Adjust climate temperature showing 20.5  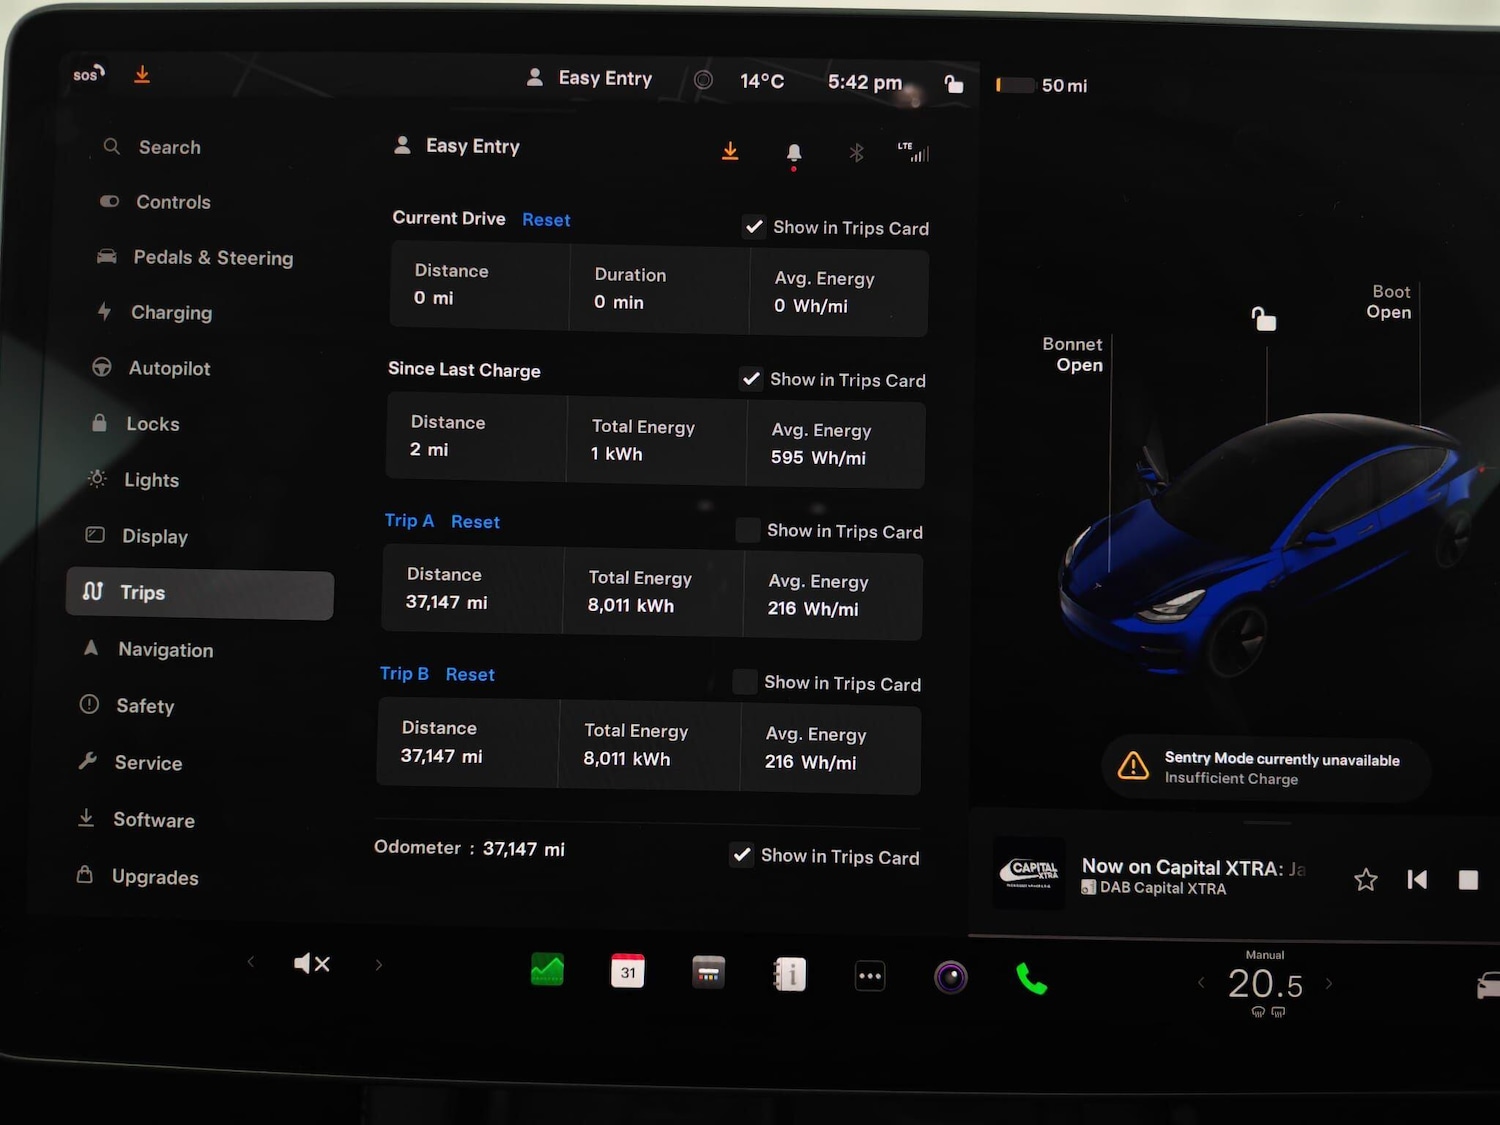click(1264, 984)
